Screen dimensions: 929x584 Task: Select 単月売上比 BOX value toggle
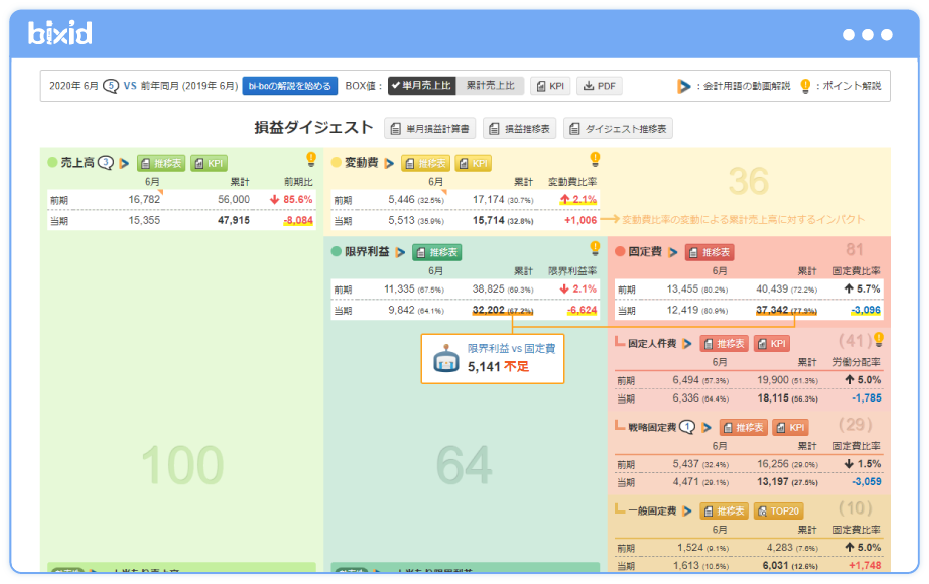421,86
